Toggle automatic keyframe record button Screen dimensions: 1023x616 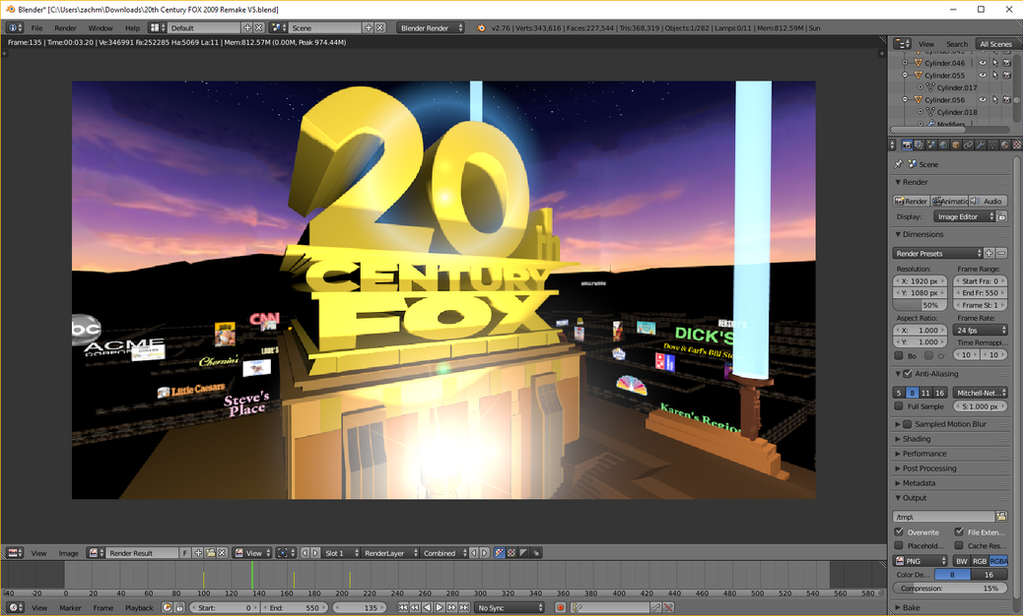(560, 608)
